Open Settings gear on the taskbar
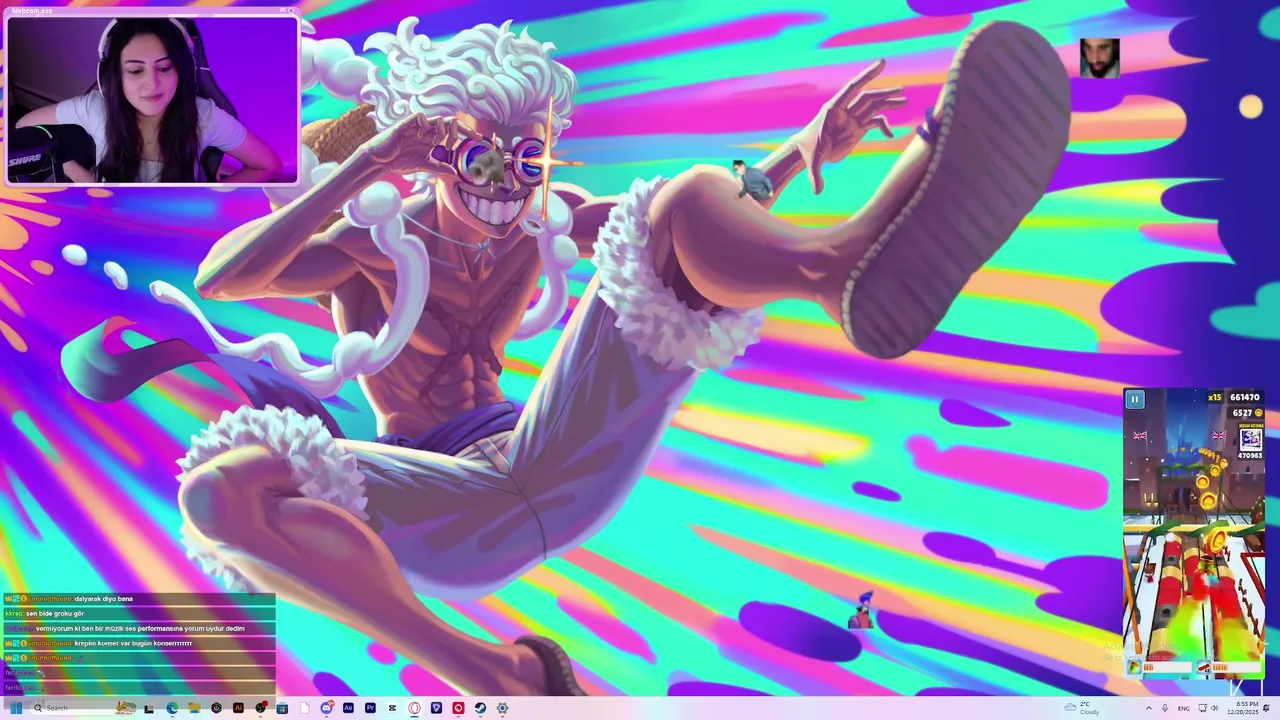1280x720 pixels. pyautogui.click(x=502, y=708)
